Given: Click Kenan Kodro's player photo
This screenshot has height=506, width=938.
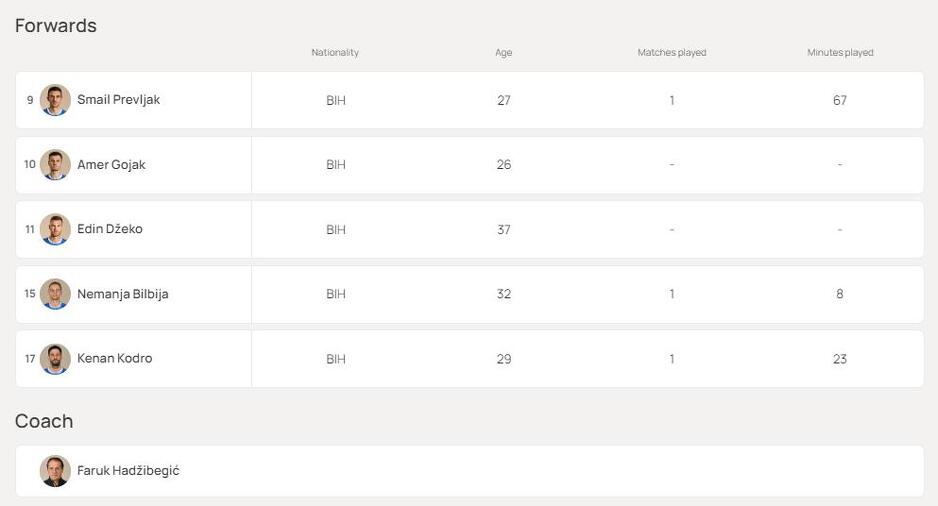Looking at the screenshot, I should [x=55, y=359].
